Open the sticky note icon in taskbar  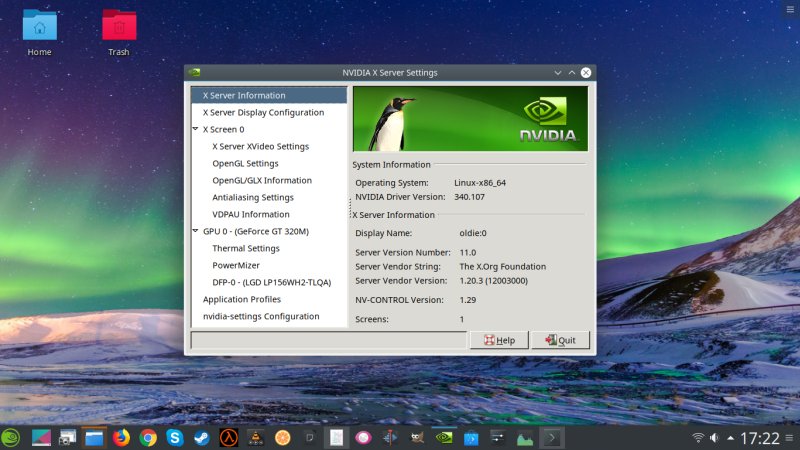pos(309,438)
